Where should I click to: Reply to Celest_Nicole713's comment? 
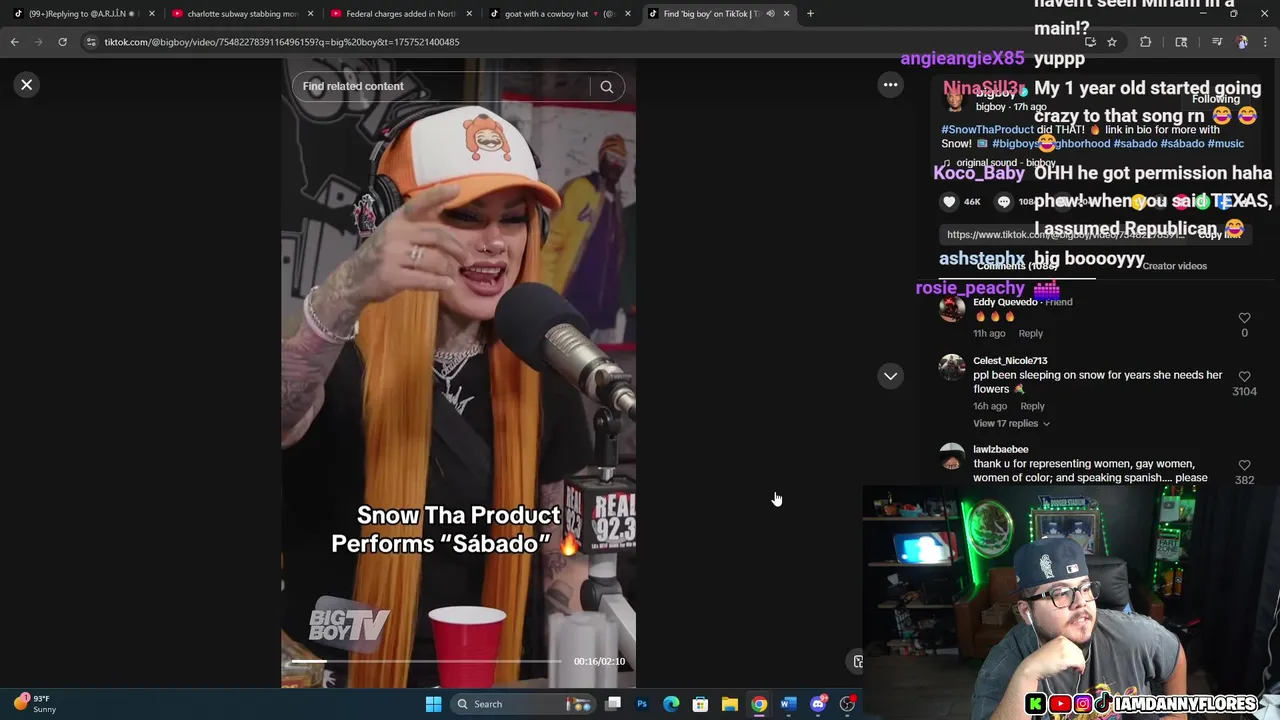[1032, 407]
